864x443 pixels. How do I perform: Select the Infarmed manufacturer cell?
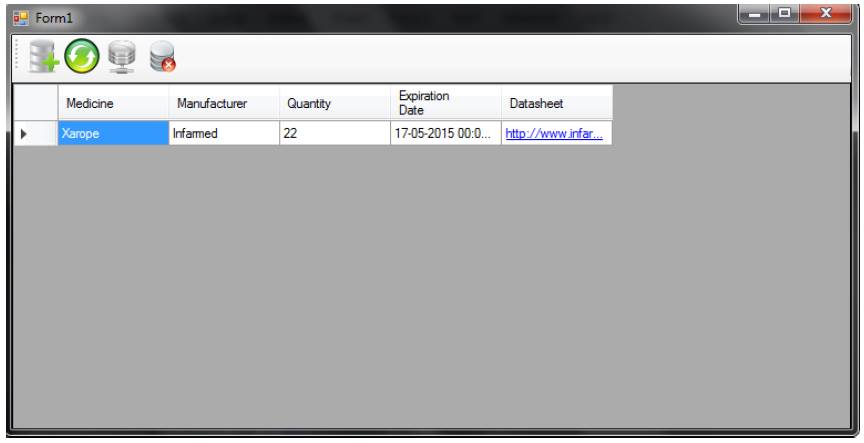(223, 134)
